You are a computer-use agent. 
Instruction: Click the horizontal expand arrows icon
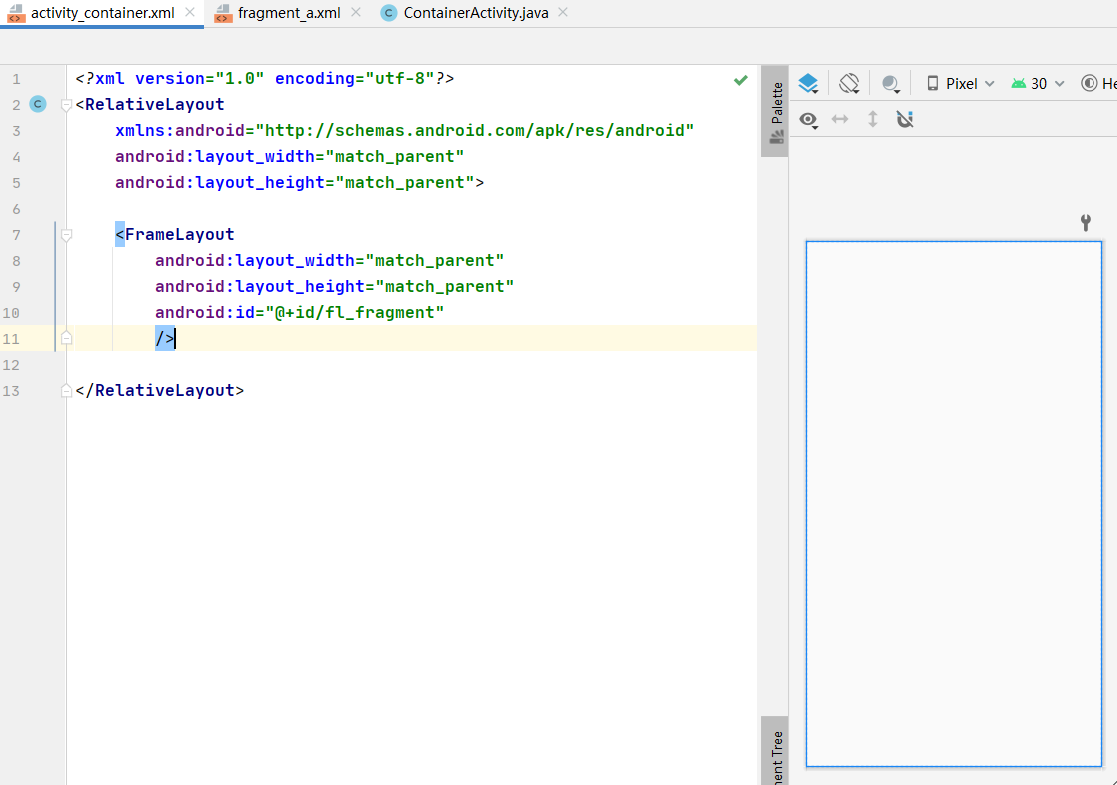840,119
